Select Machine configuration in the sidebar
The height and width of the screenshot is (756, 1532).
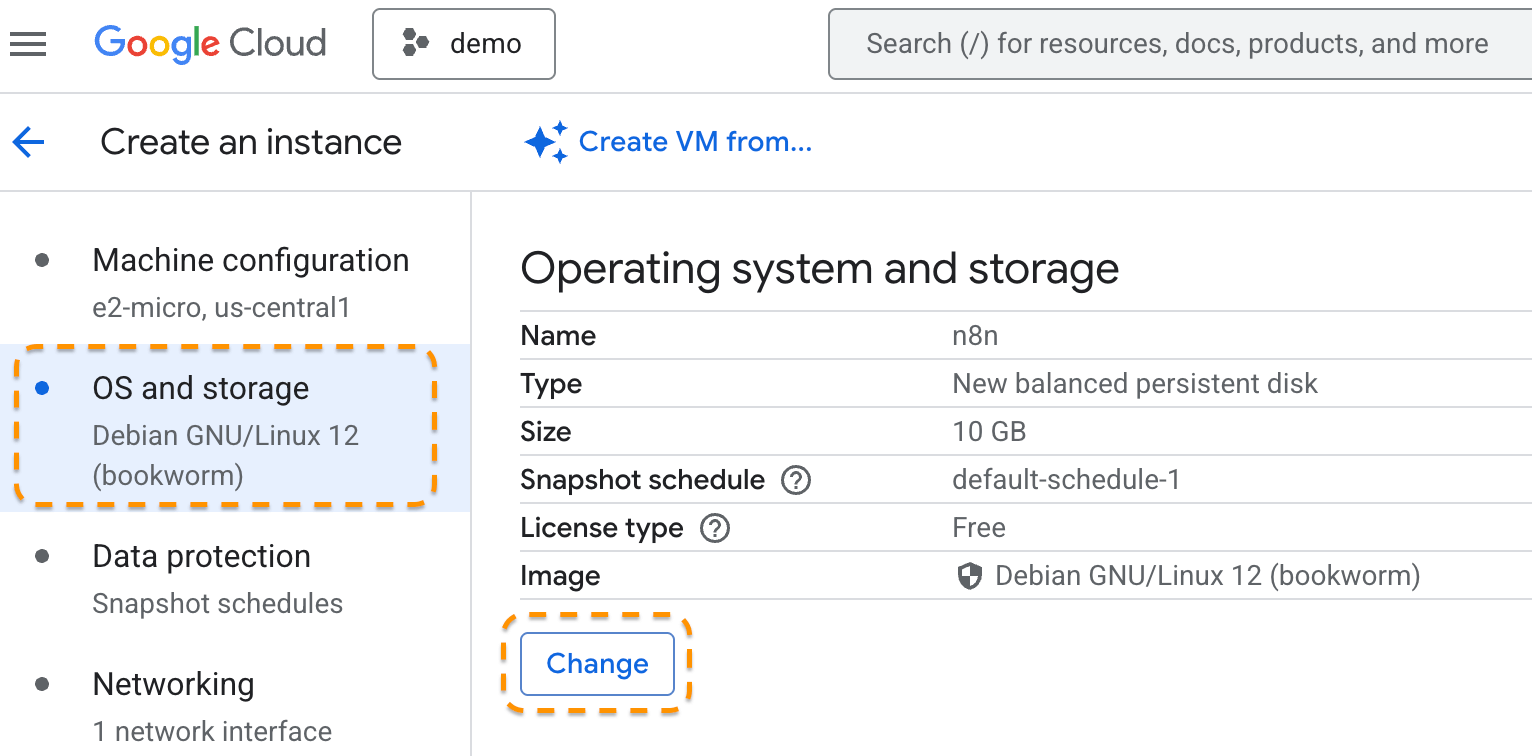click(250, 261)
